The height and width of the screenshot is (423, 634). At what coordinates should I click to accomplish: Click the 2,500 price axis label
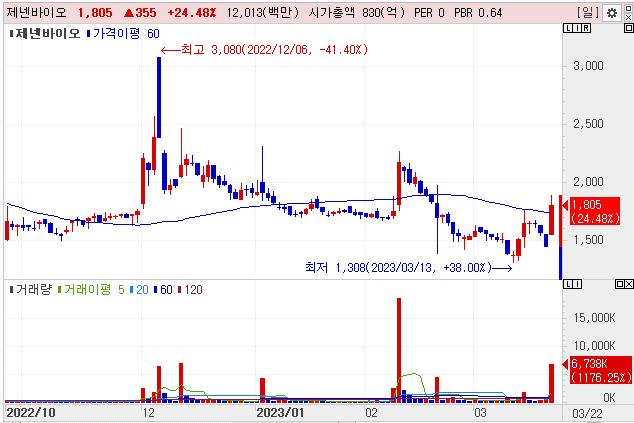pos(588,124)
